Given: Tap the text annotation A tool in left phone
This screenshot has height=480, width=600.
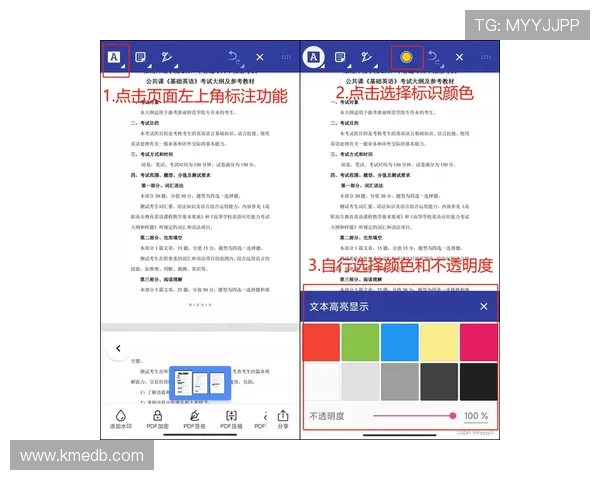Looking at the screenshot, I should 114,57.
